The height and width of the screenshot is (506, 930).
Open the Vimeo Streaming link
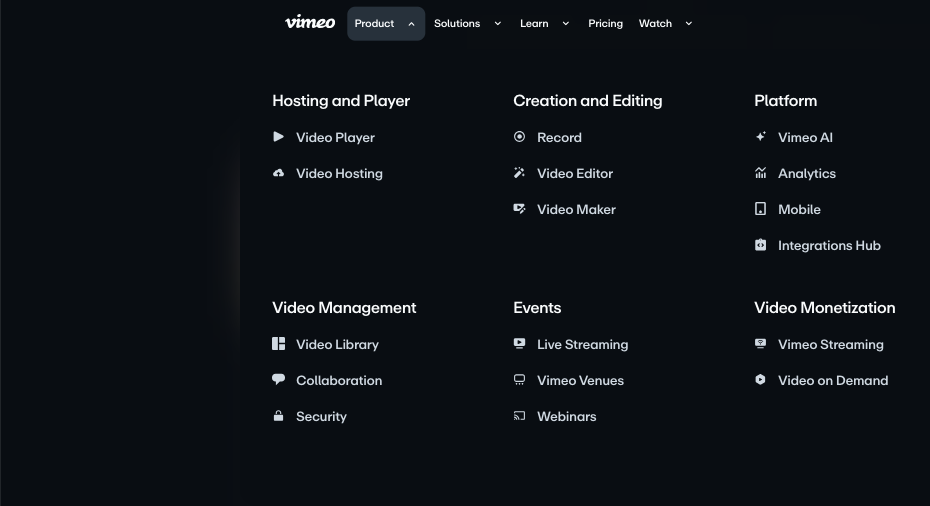[x=830, y=344]
